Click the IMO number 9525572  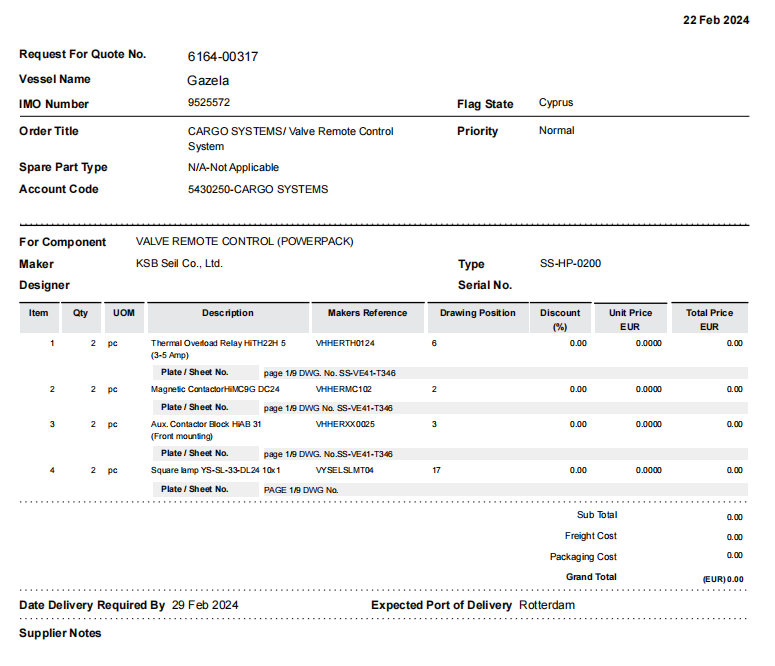point(209,103)
